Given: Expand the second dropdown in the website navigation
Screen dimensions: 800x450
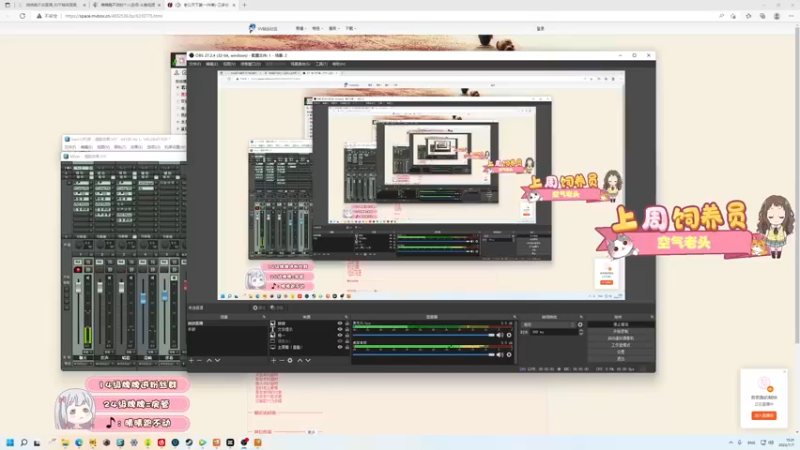Looking at the screenshot, I should point(317,29).
